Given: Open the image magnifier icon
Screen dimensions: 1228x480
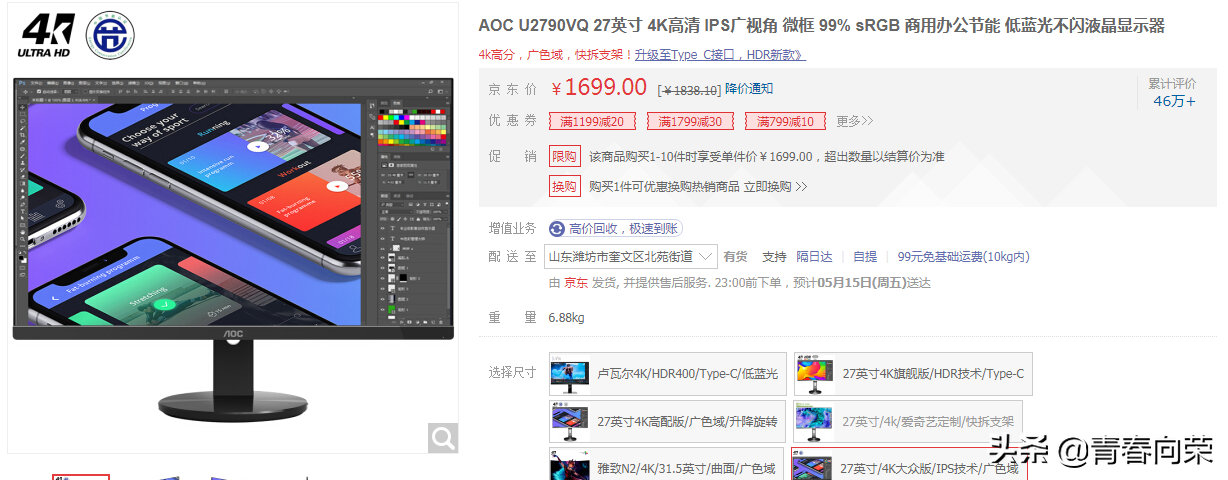Looking at the screenshot, I should (443, 437).
